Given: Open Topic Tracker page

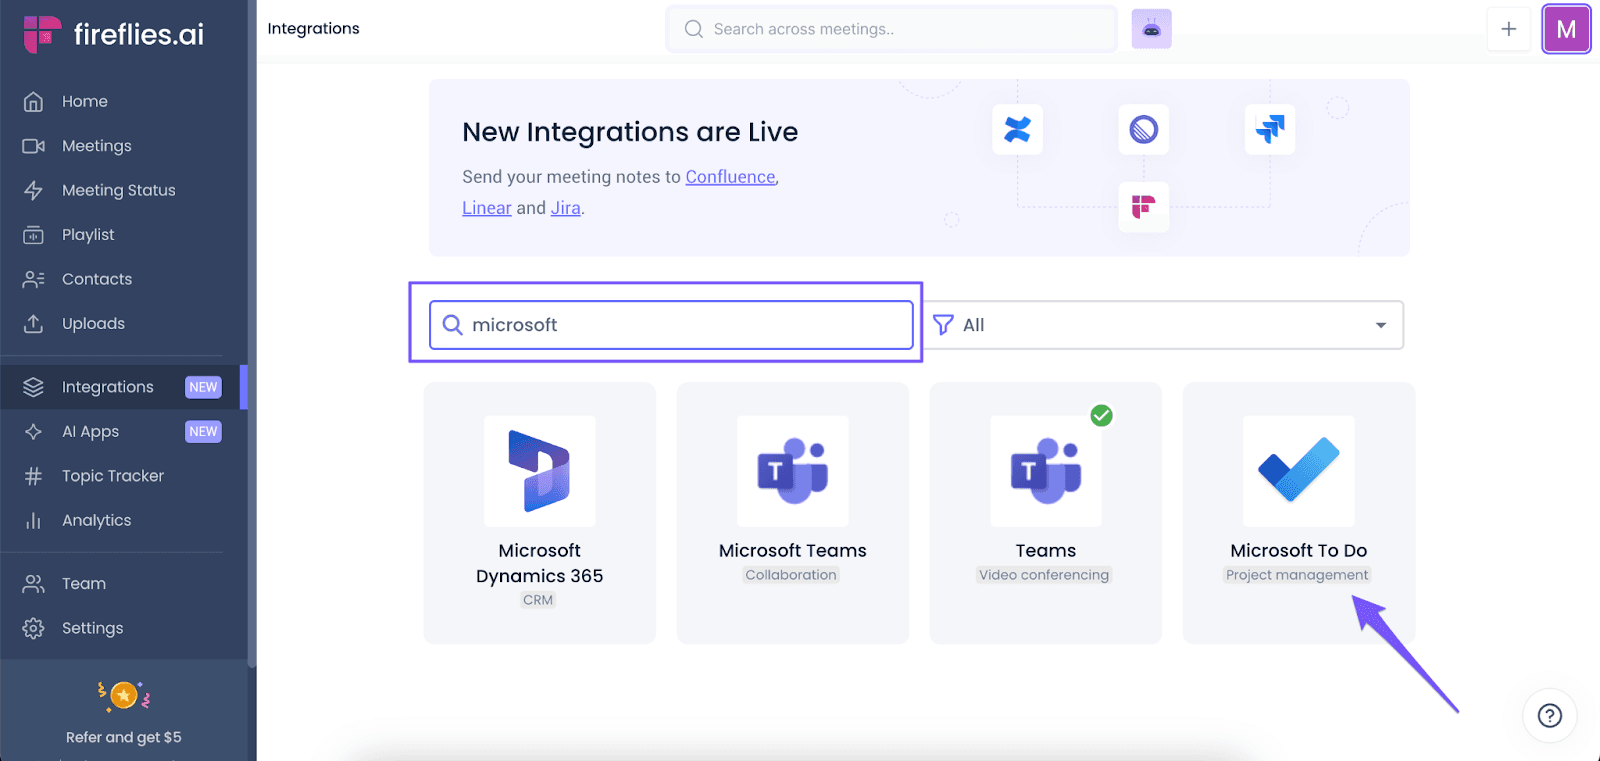Looking at the screenshot, I should [x=112, y=476].
